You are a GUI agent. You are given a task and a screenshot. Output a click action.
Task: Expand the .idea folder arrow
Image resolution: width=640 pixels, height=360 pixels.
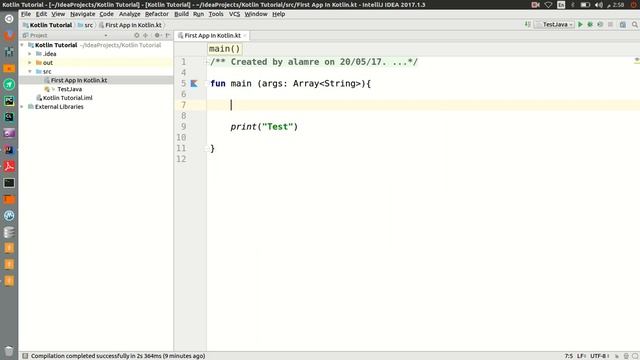(x=30, y=54)
